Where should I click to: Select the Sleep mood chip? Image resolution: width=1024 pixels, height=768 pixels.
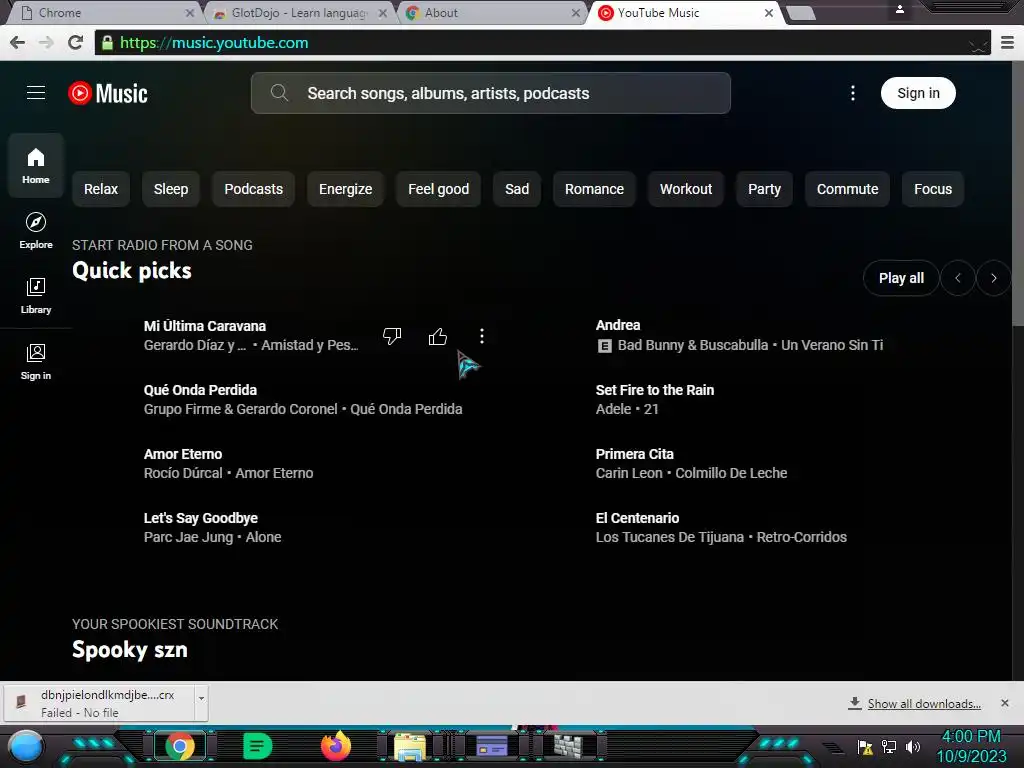(x=170, y=189)
